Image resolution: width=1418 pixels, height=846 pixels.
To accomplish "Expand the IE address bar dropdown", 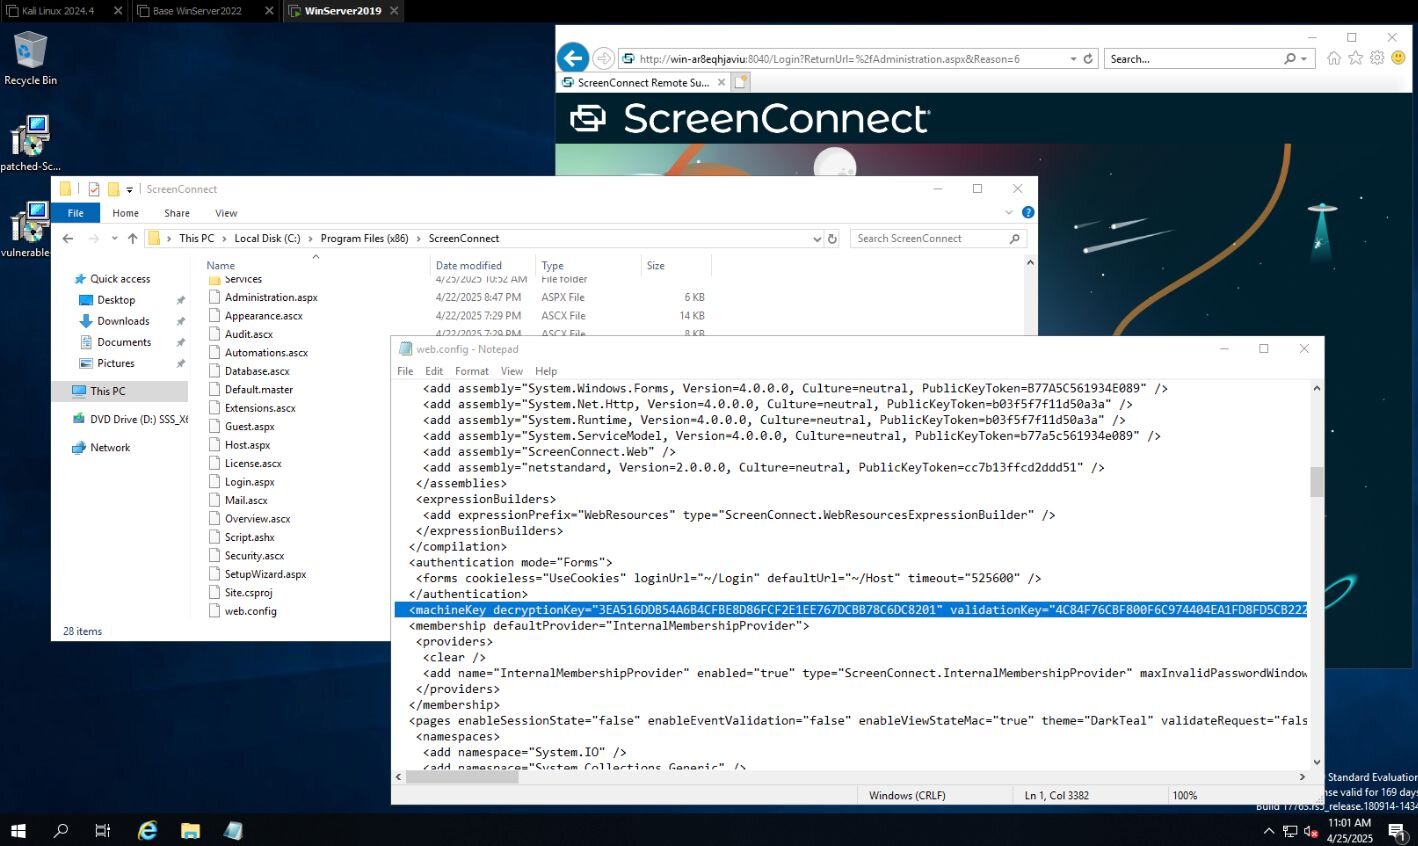I will [1073, 59].
